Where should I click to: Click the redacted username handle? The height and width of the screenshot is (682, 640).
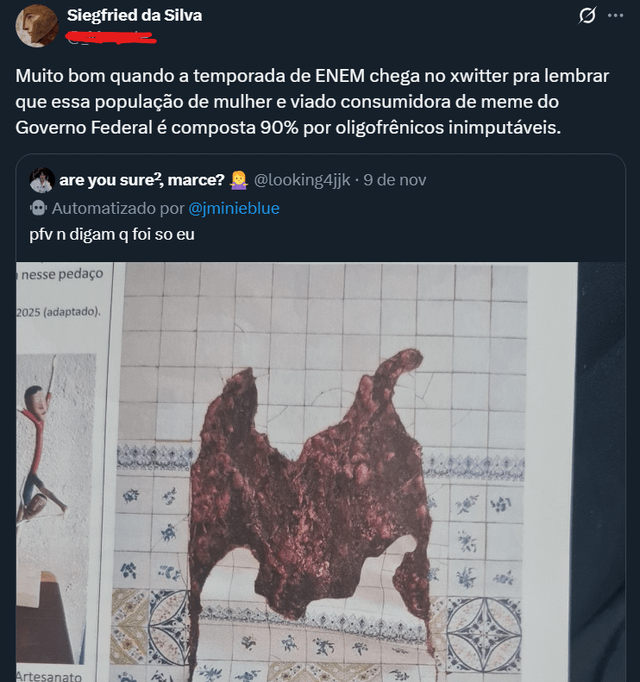pyautogui.click(x=111, y=38)
